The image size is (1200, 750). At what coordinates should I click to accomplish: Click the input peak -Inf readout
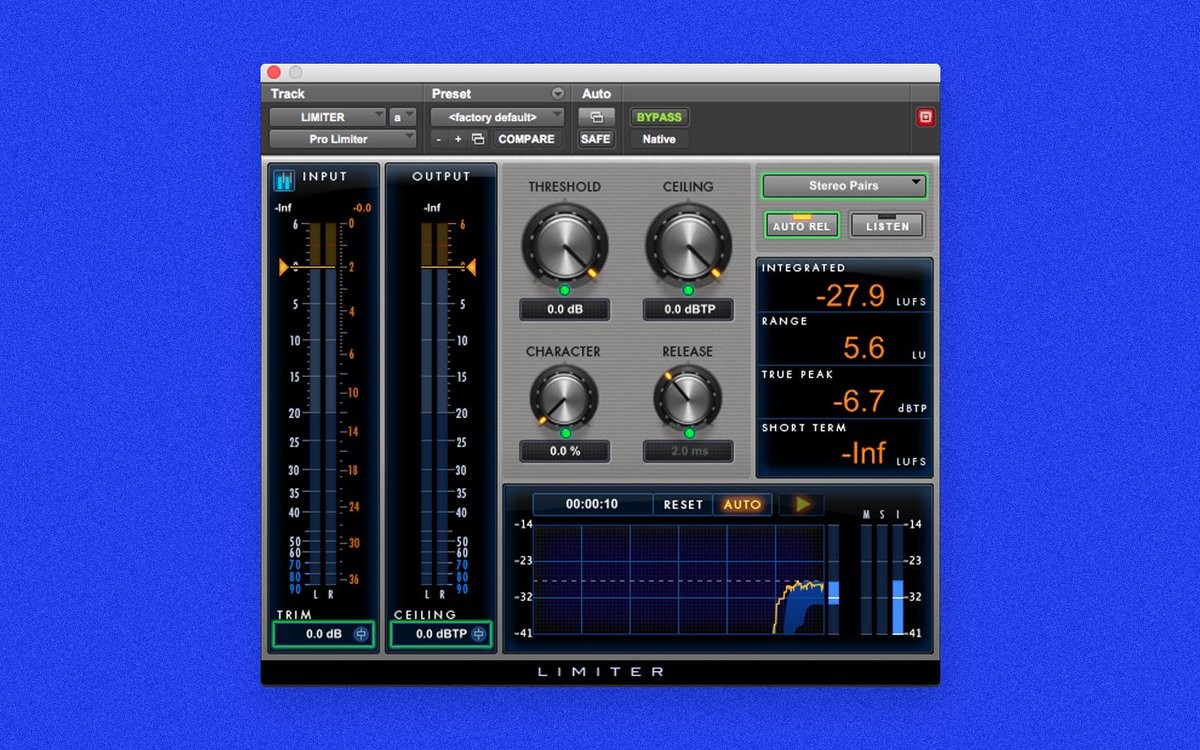click(282, 208)
